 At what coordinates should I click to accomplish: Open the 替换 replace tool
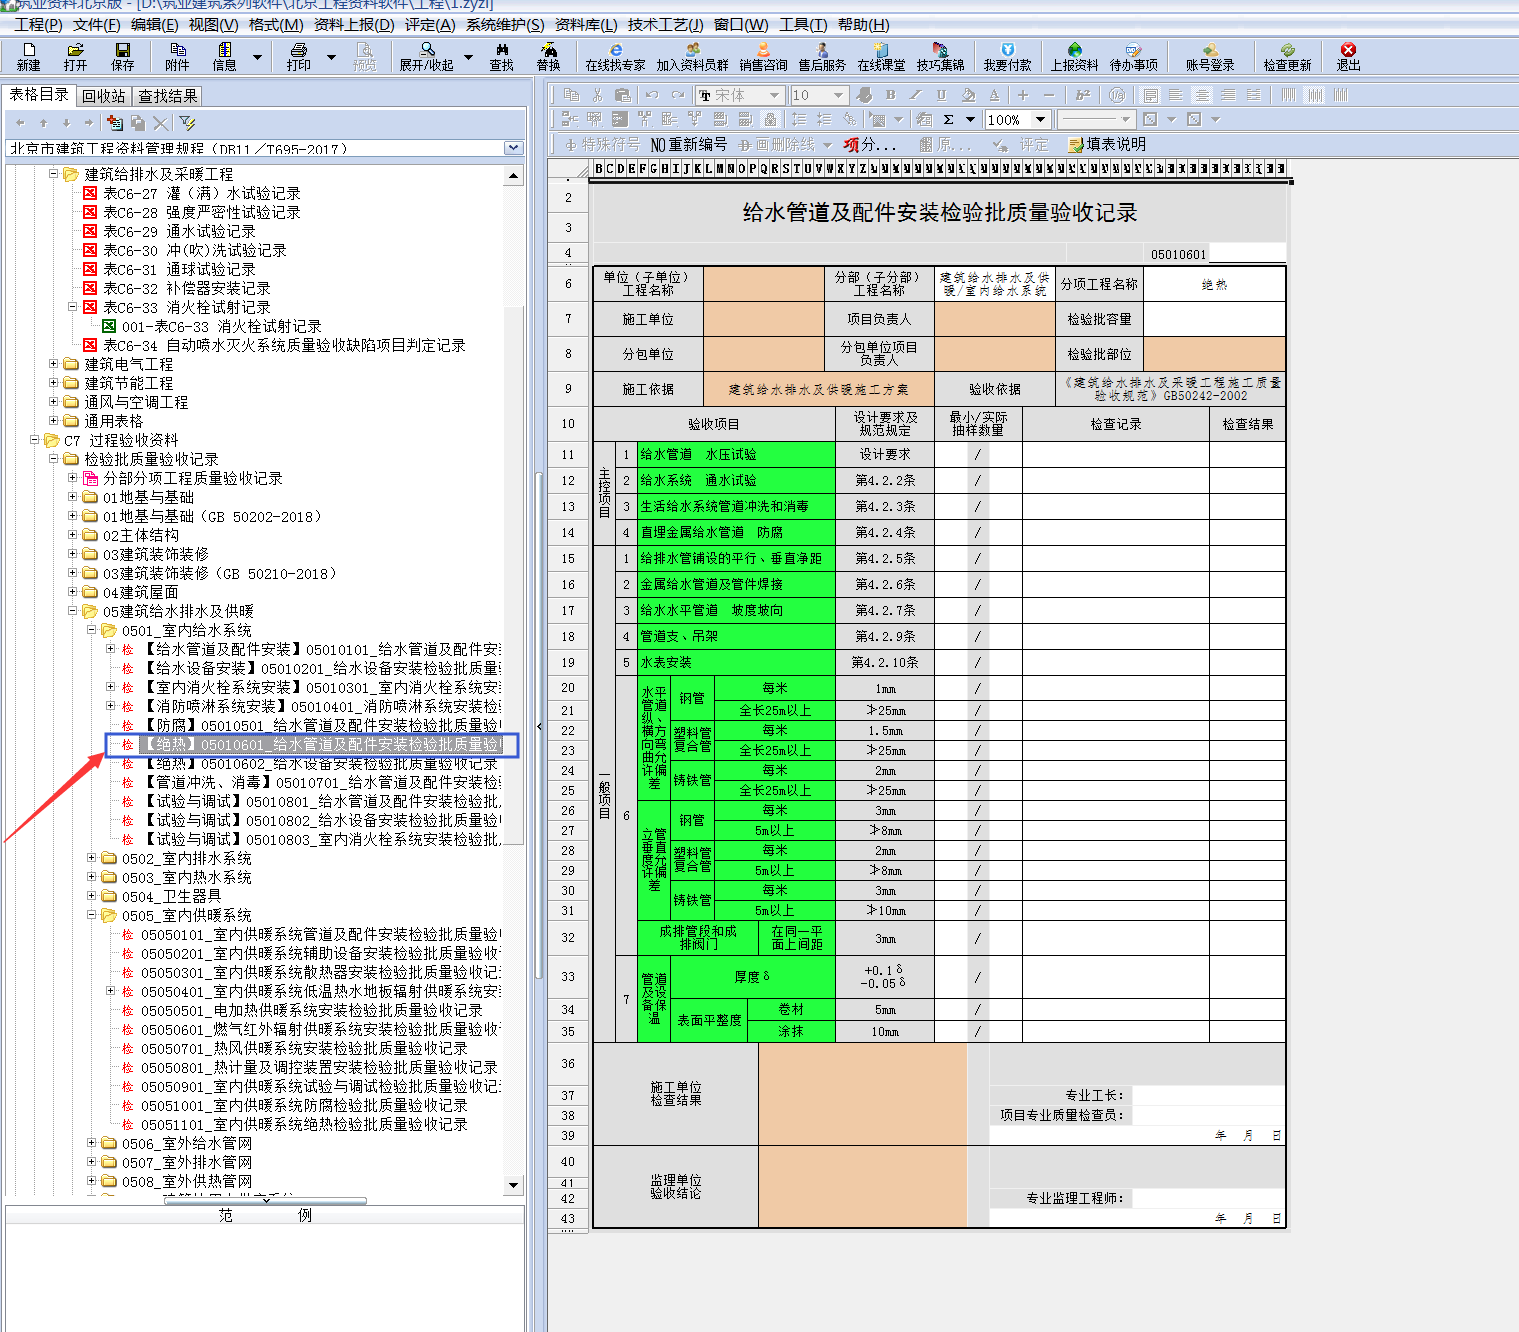coord(548,56)
